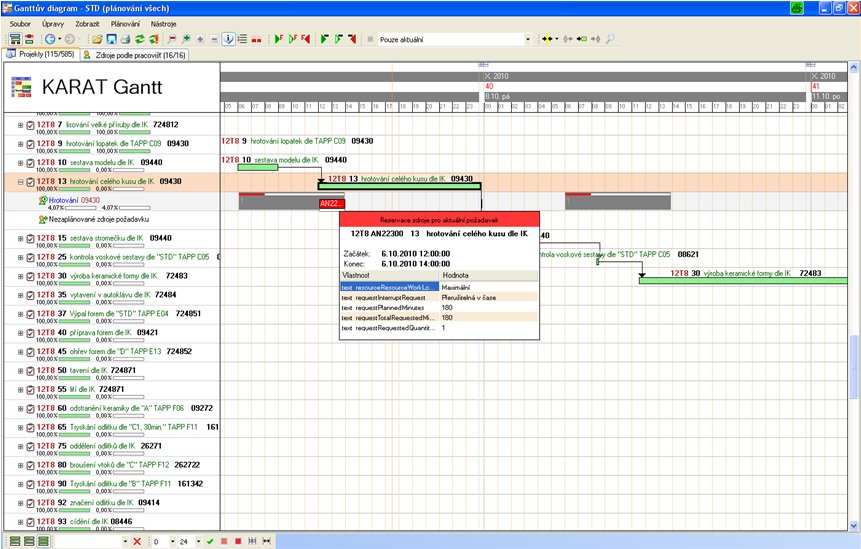Click the green refresh arrows icon
Viewport: 861px width, 549px height.
click(x=140, y=39)
